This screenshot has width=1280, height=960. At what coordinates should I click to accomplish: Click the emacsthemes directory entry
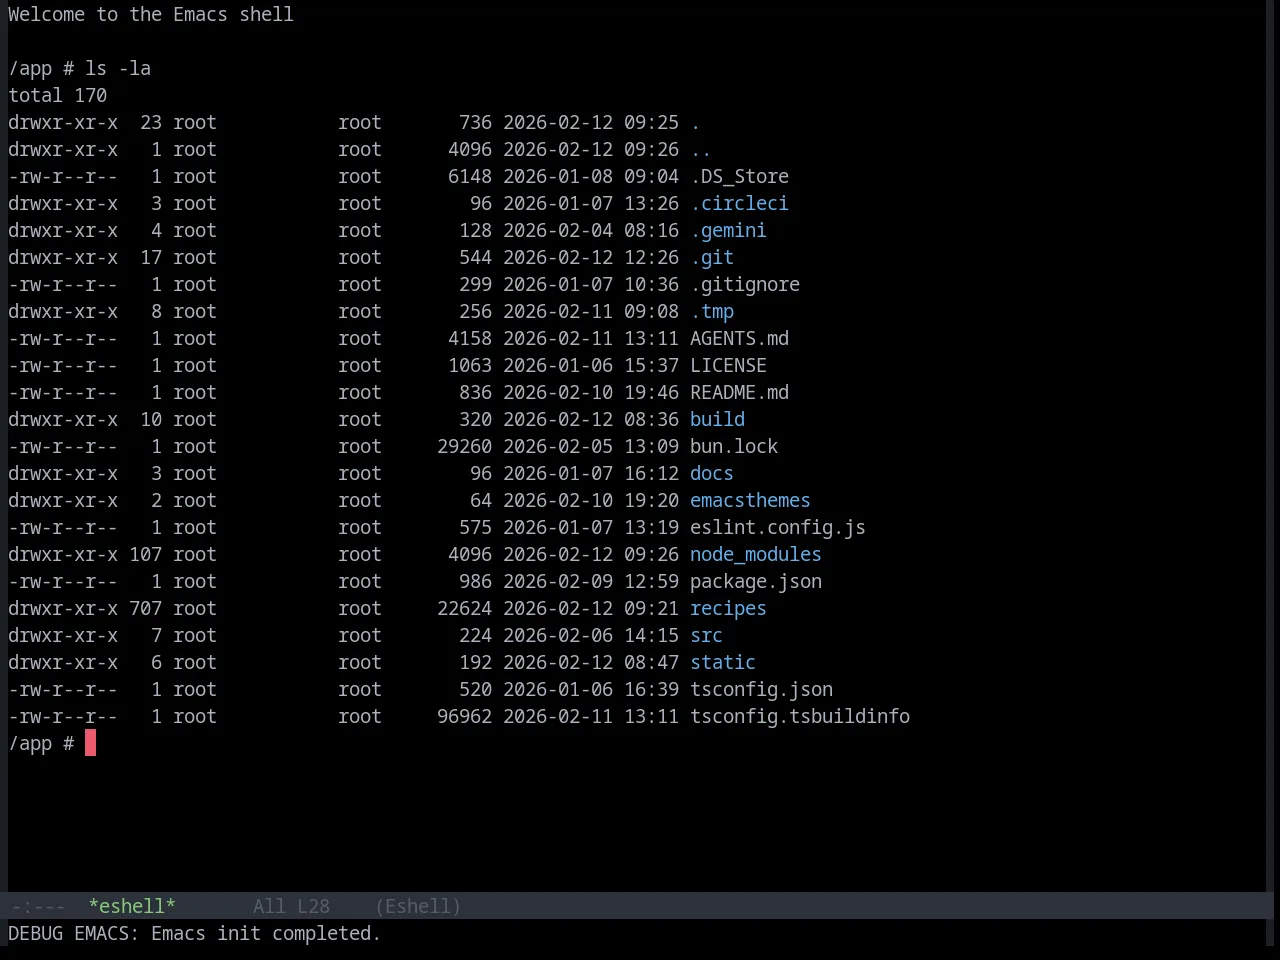click(x=750, y=500)
